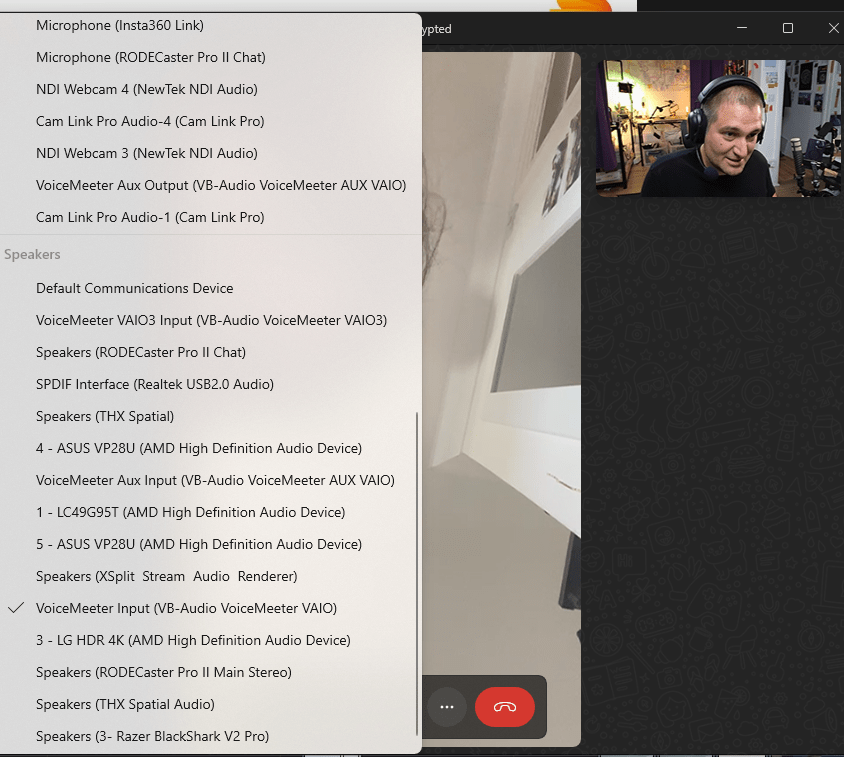Choose Cam Link Pro Audio-4 input
Viewport: 844px width, 757px height.
[x=210, y=121]
